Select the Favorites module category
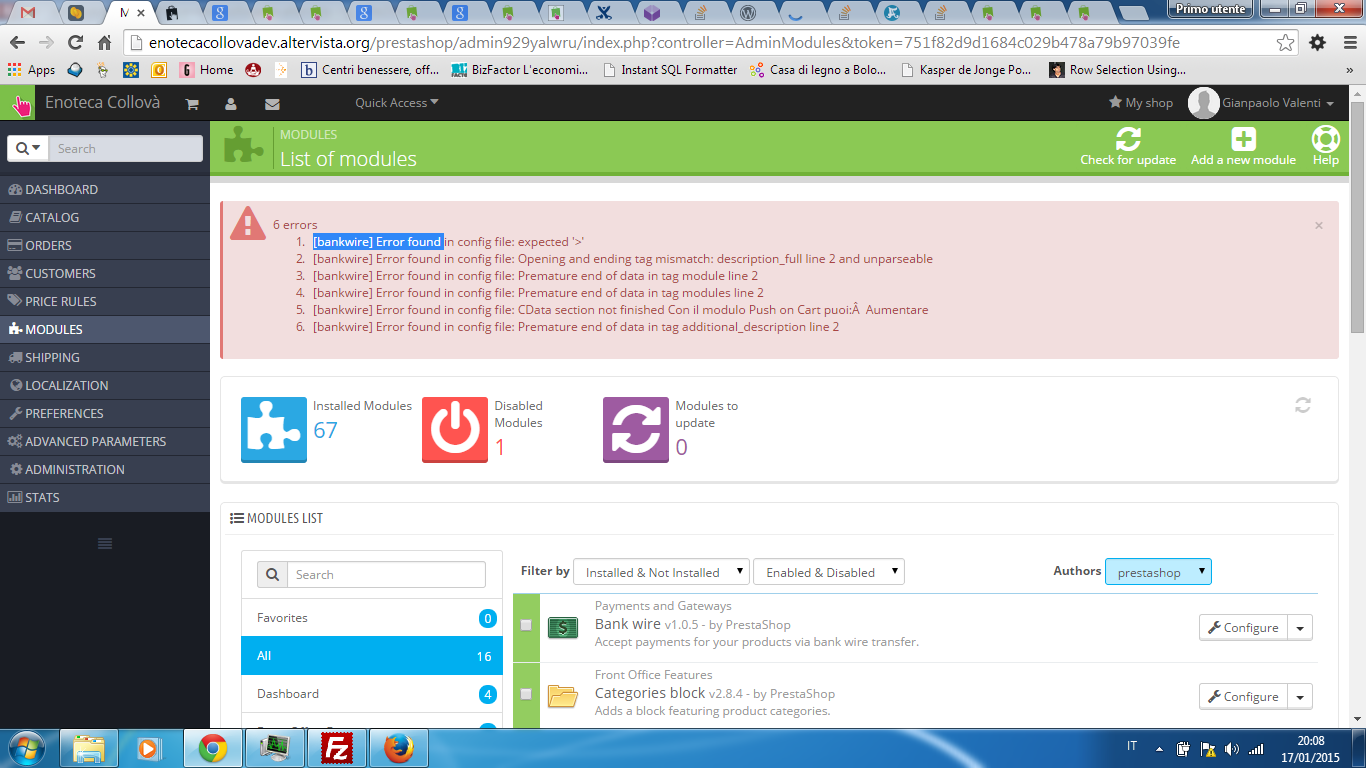 tap(372, 618)
